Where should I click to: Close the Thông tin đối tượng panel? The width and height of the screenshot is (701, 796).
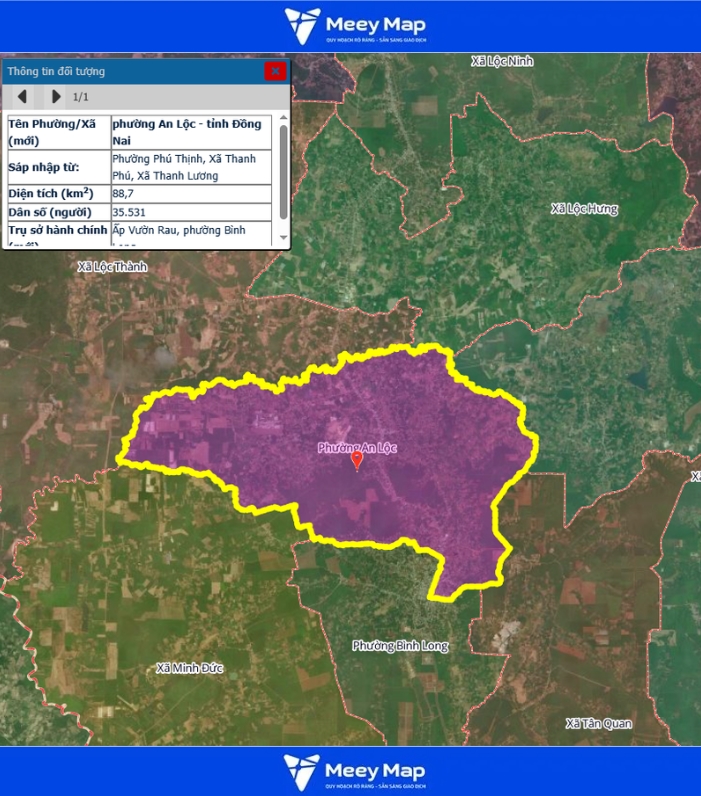[x=275, y=71]
